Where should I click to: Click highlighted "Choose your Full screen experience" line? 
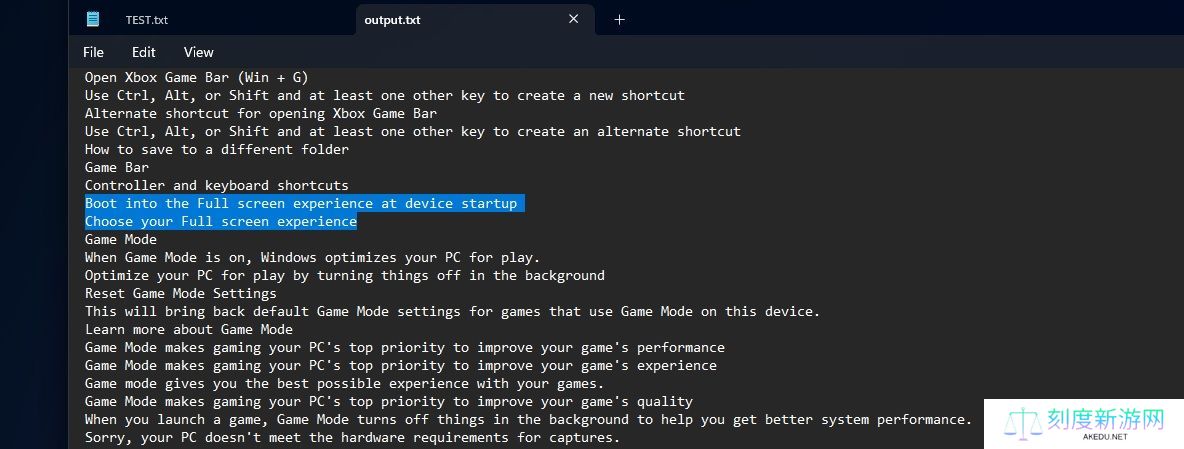tap(220, 221)
